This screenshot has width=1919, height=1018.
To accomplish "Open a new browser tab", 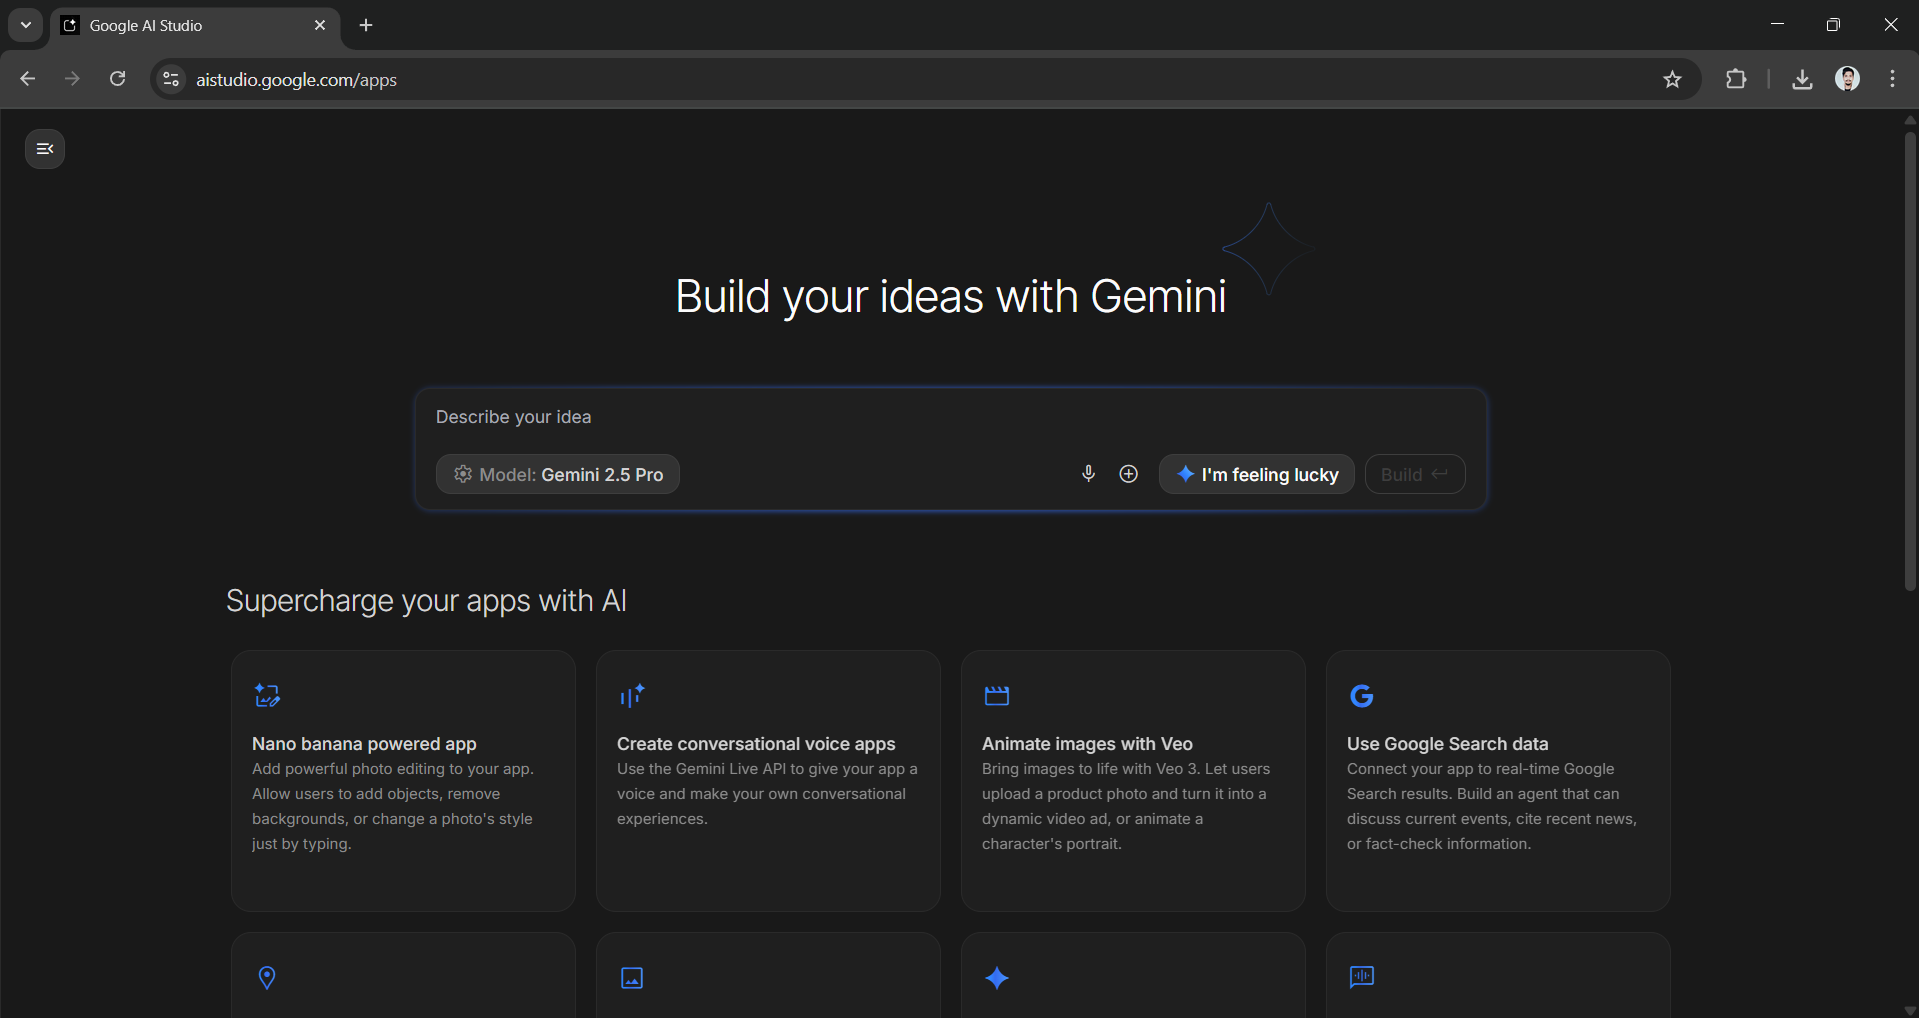I will [366, 26].
